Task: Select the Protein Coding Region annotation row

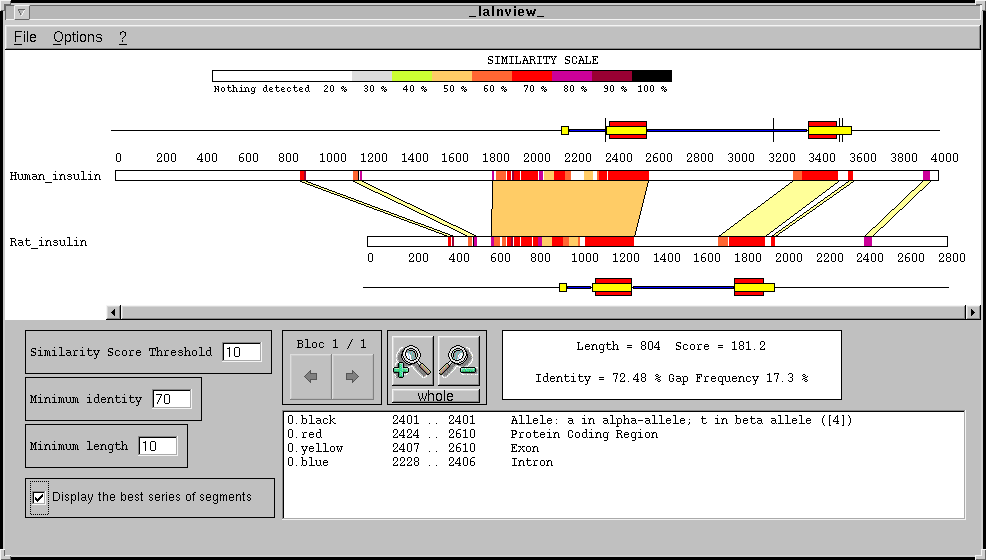Action: tap(583, 435)
